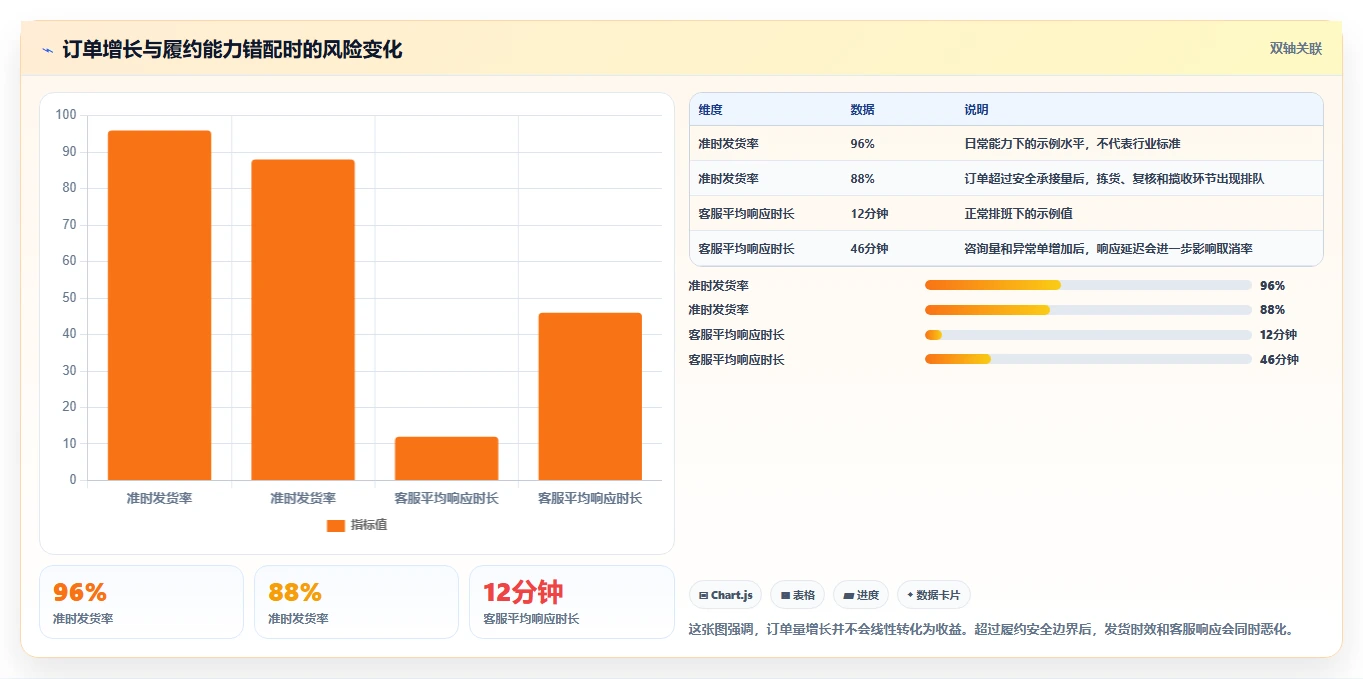The height and width of the screenshot is (679, 1363).
Task: Click the orange legend swatch for 指标值
Action: [x=335, y=525]
